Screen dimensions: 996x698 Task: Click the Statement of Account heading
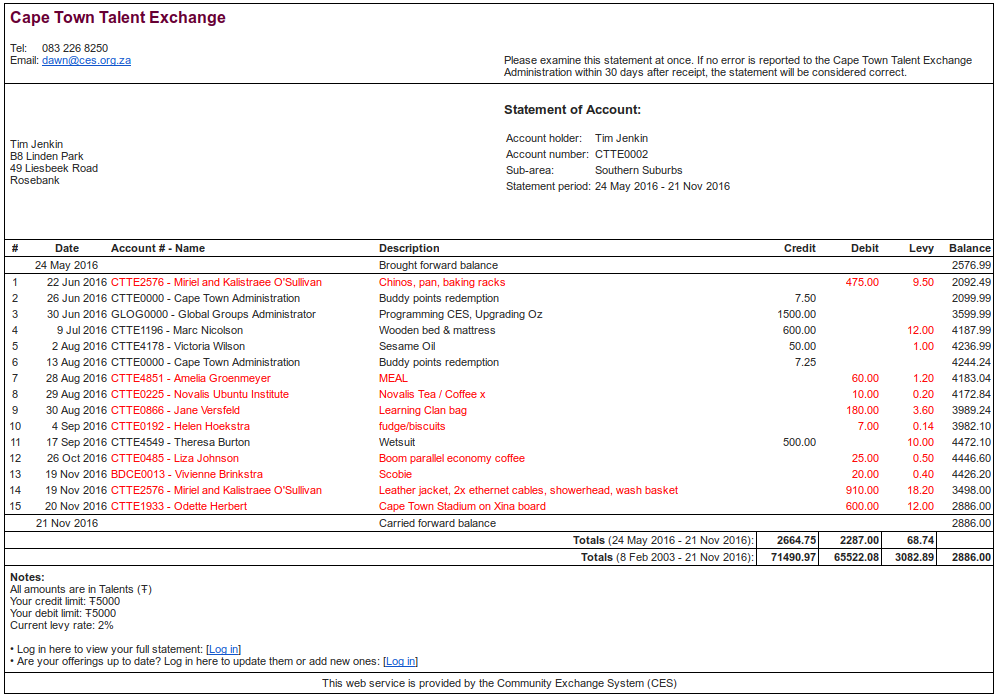click(x=572, y=110)
